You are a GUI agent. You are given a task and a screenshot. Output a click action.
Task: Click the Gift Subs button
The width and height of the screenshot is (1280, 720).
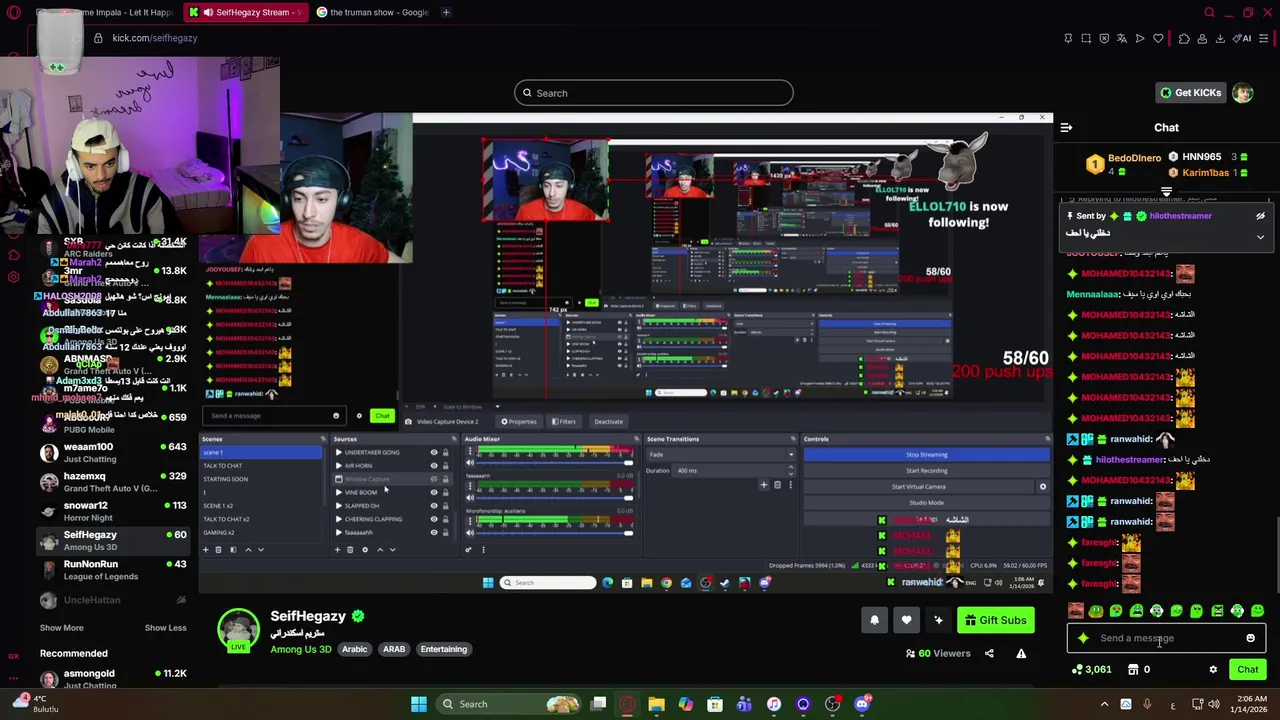(x=995, y=620)
